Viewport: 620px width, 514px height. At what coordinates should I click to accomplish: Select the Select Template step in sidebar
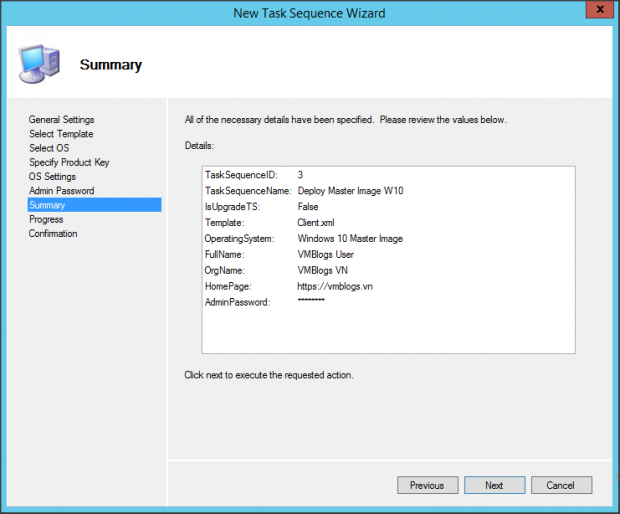[61, 134]
